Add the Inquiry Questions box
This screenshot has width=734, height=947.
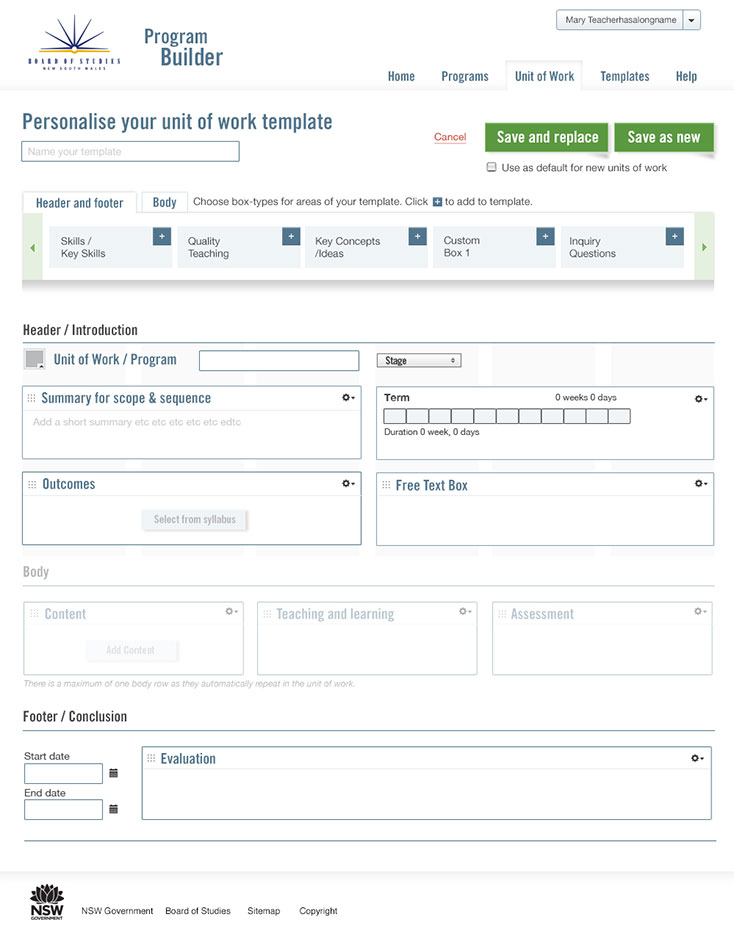coord(675,237)
